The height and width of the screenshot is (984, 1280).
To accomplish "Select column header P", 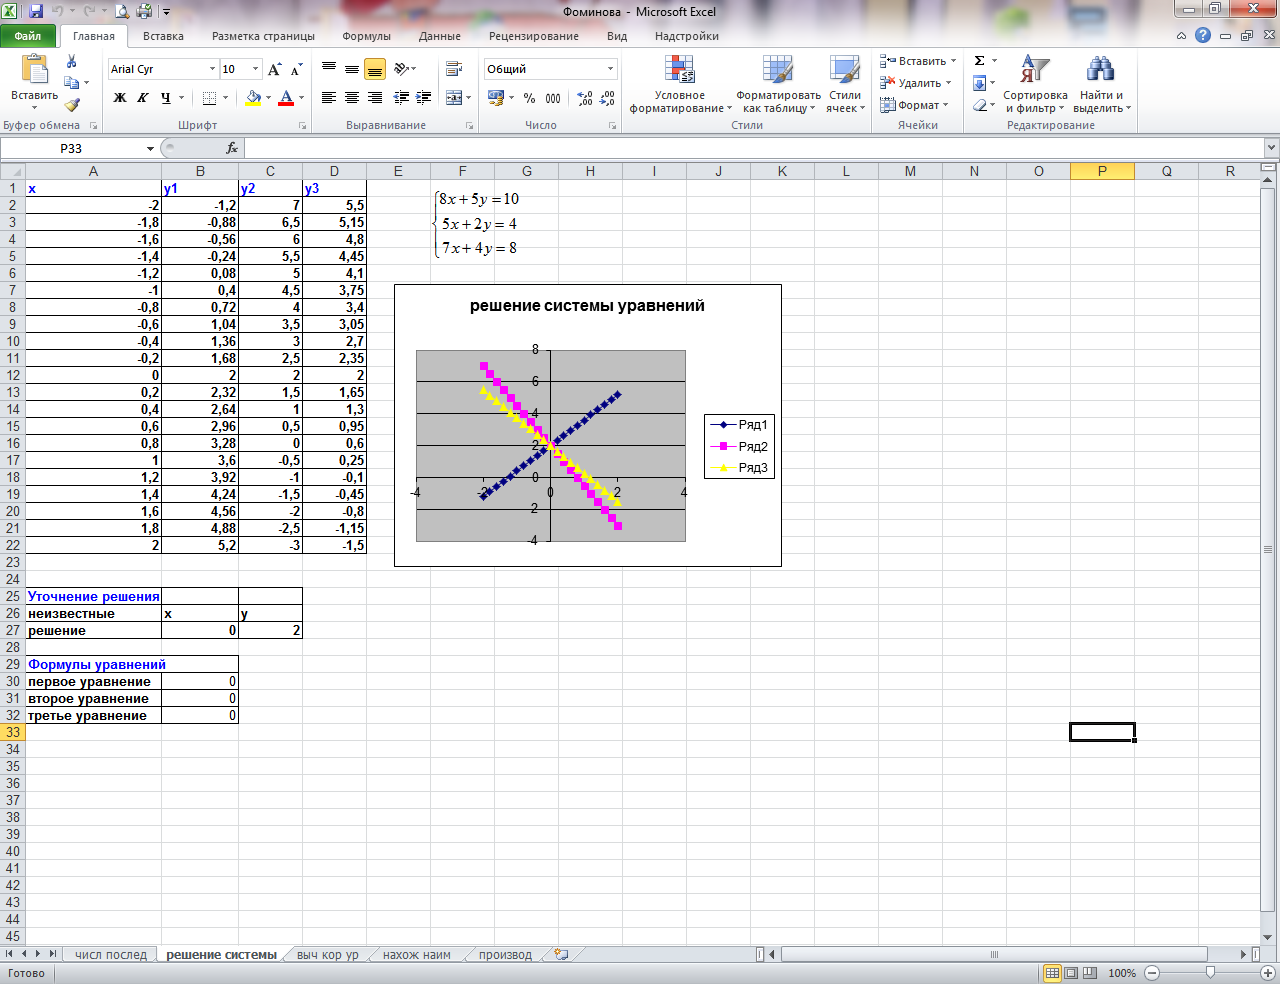I will tap(1102, 171).
